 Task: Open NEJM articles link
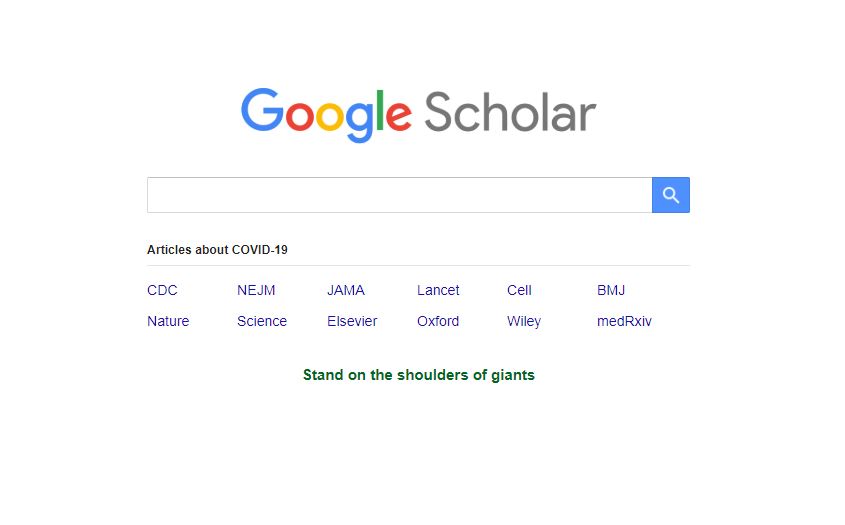(256, 290)
